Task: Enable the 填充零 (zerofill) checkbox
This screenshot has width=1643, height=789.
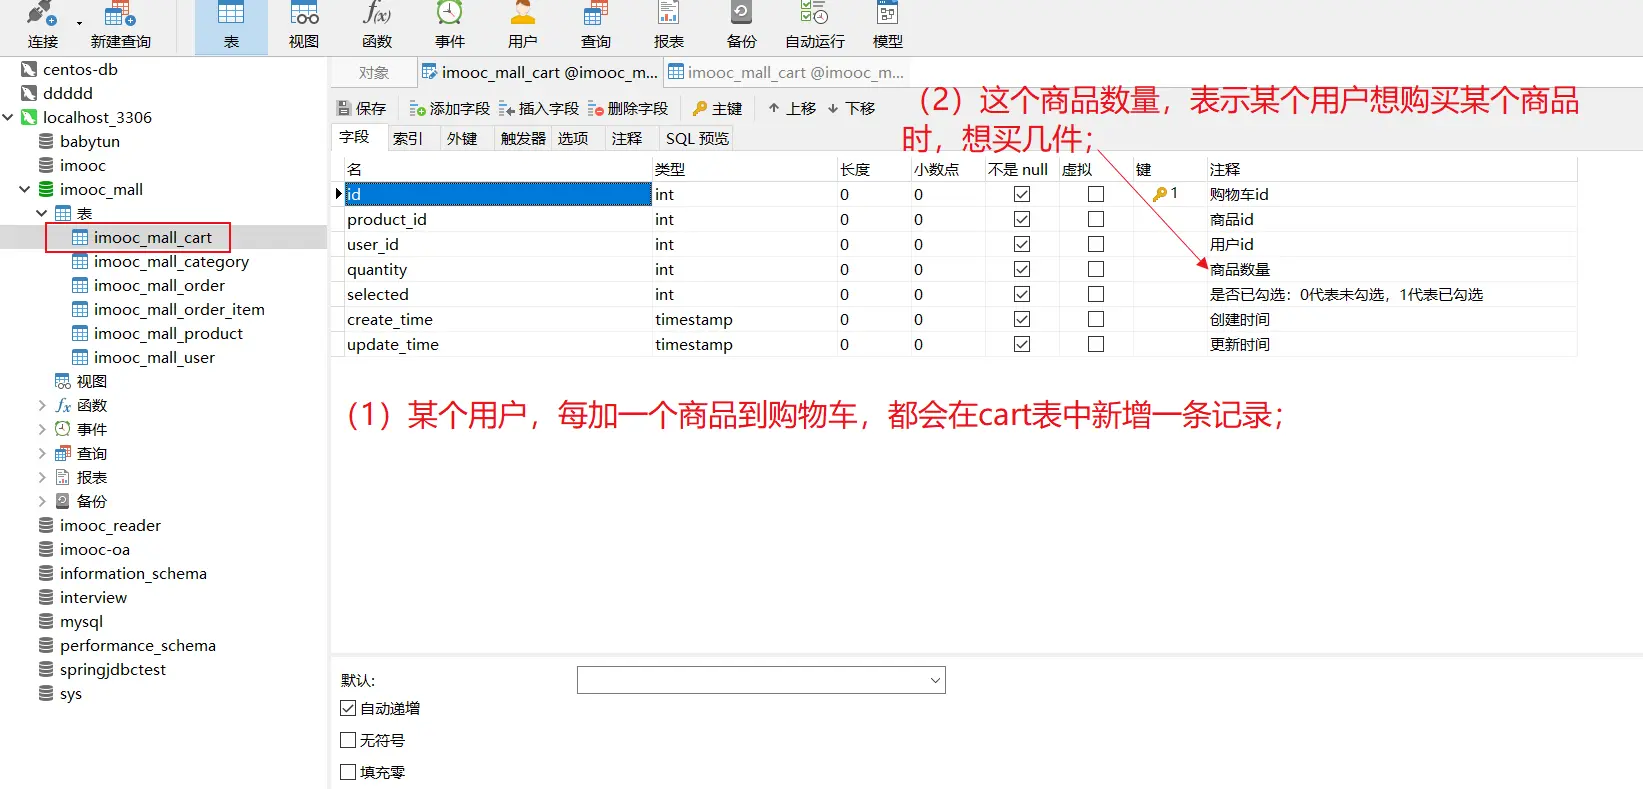Action: click(348, 772)
